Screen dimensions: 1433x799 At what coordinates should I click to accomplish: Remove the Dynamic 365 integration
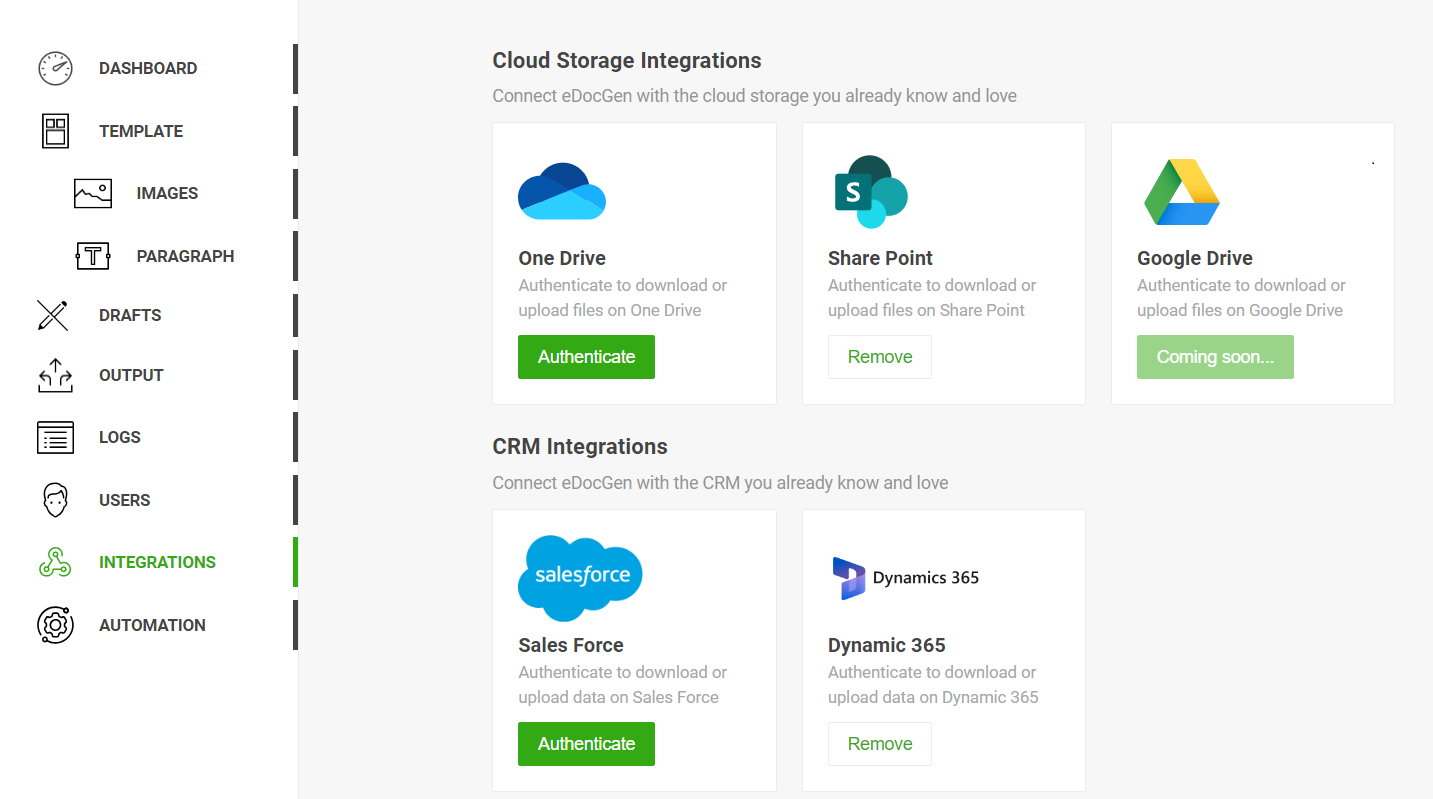click(879, 743)
